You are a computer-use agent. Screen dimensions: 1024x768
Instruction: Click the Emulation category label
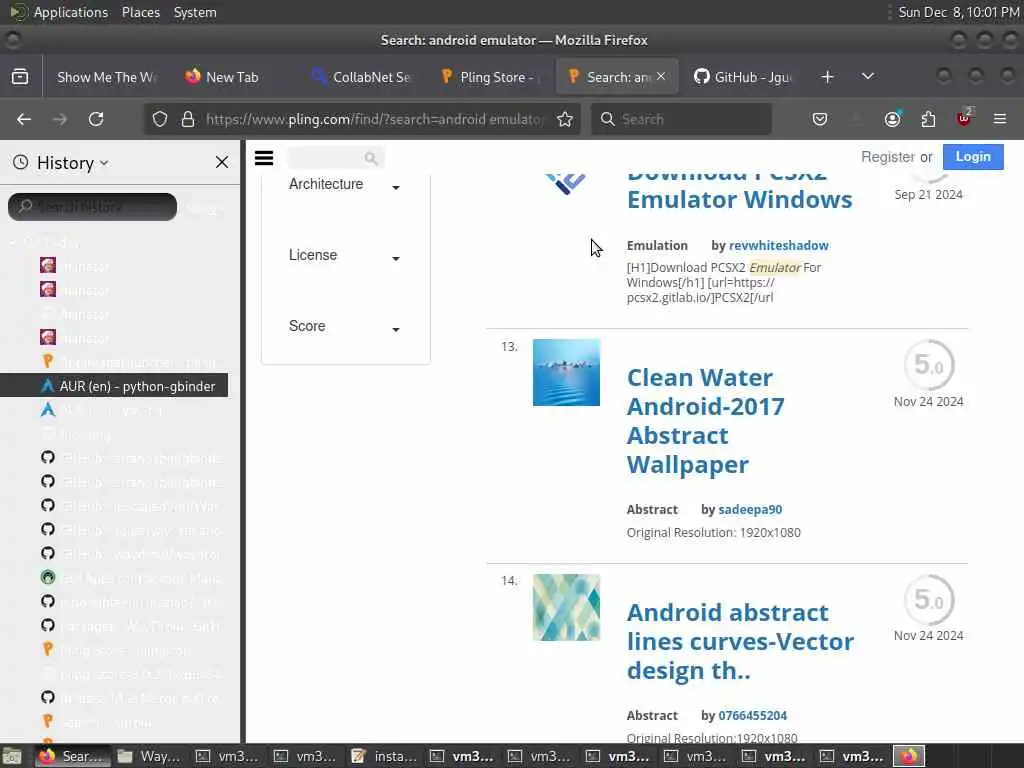657,246
